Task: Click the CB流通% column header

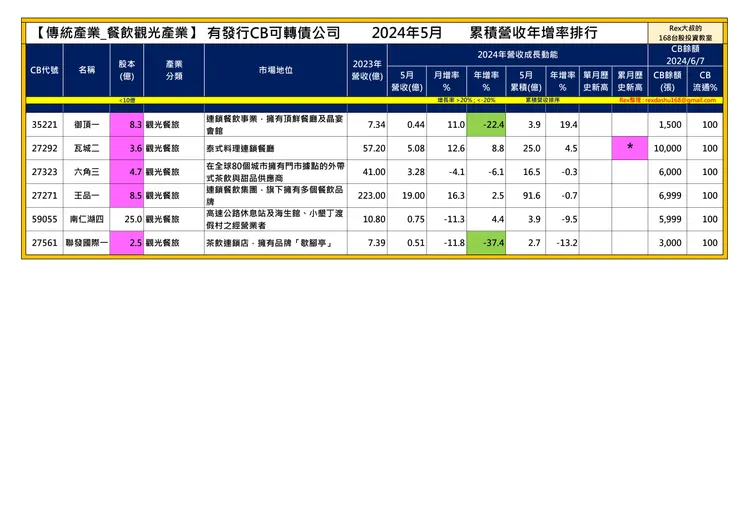Action: coord(705,81)
